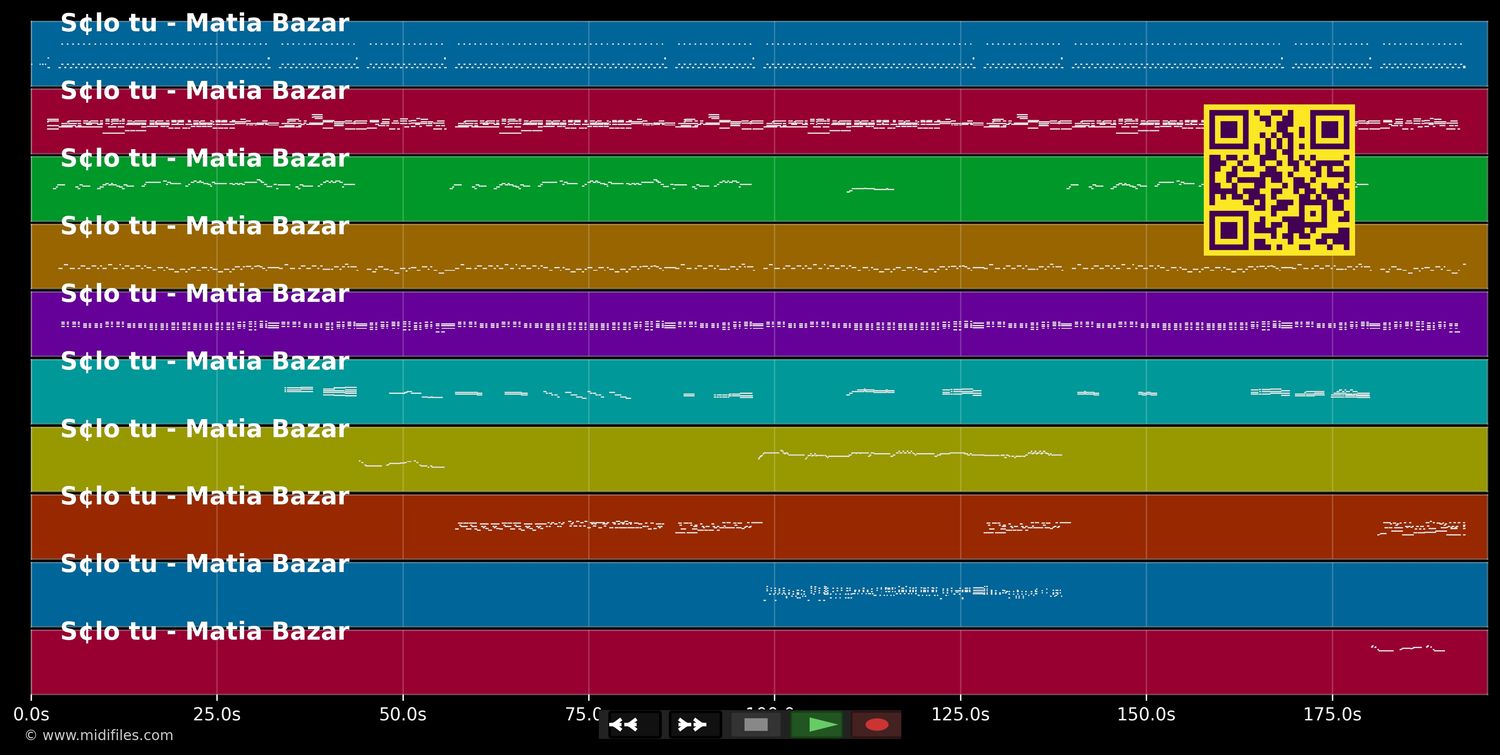
Task: Select the teal track's title label
Action: (x=205, y=362)
